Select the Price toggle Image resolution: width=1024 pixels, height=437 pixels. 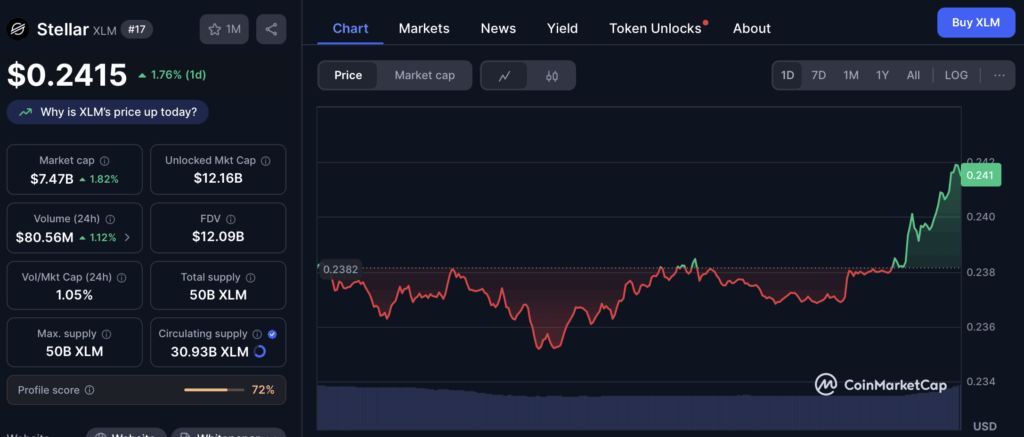[x=348, y=75]
